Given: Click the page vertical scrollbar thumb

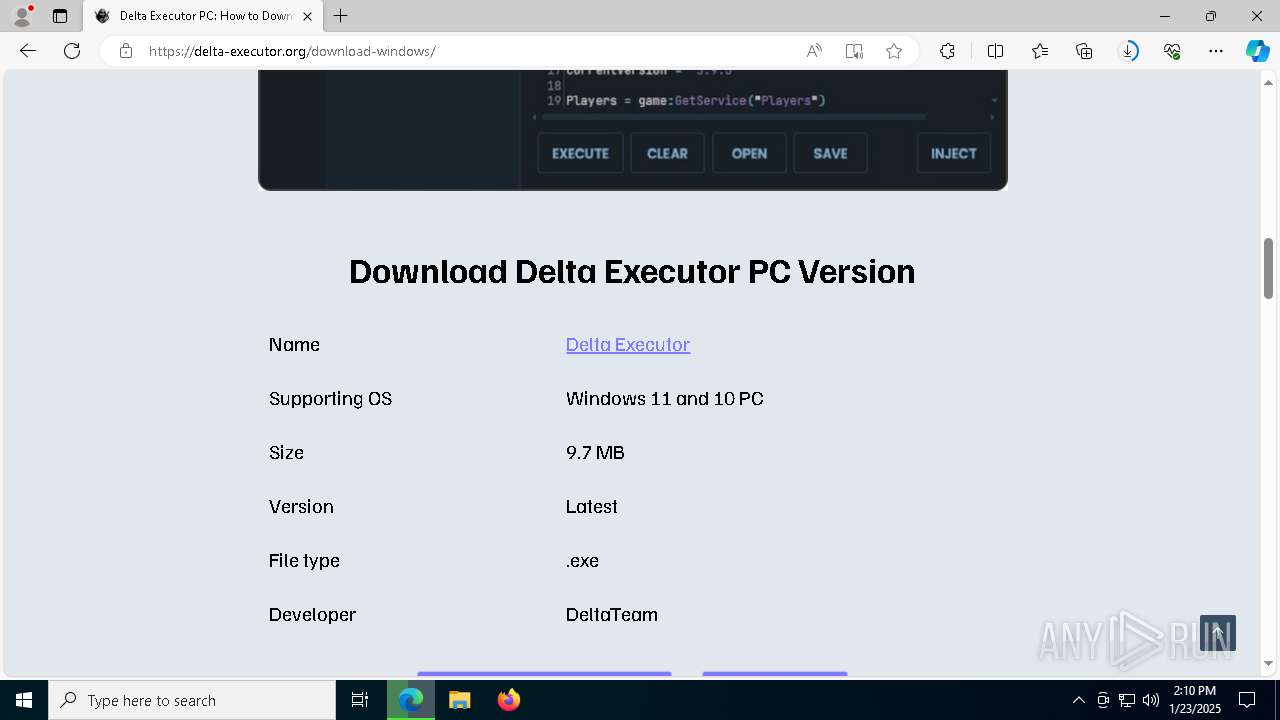Looking at the screenshot, I should (1269, 268).
